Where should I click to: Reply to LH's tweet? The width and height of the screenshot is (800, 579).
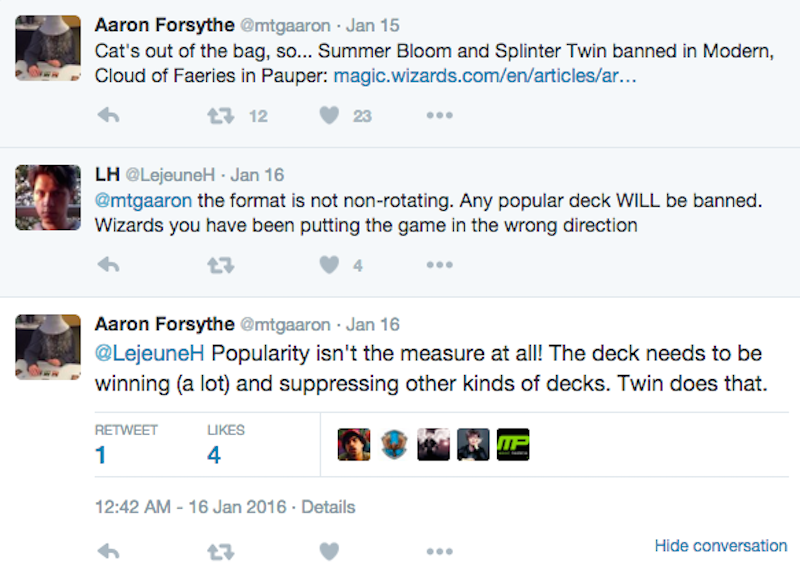click(108, 265)
